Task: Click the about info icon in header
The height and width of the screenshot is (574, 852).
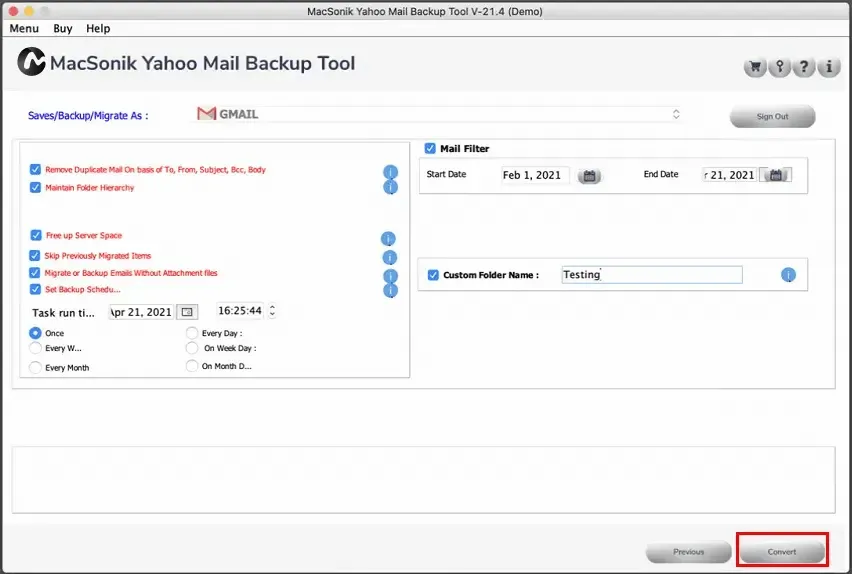Action: 829,67
